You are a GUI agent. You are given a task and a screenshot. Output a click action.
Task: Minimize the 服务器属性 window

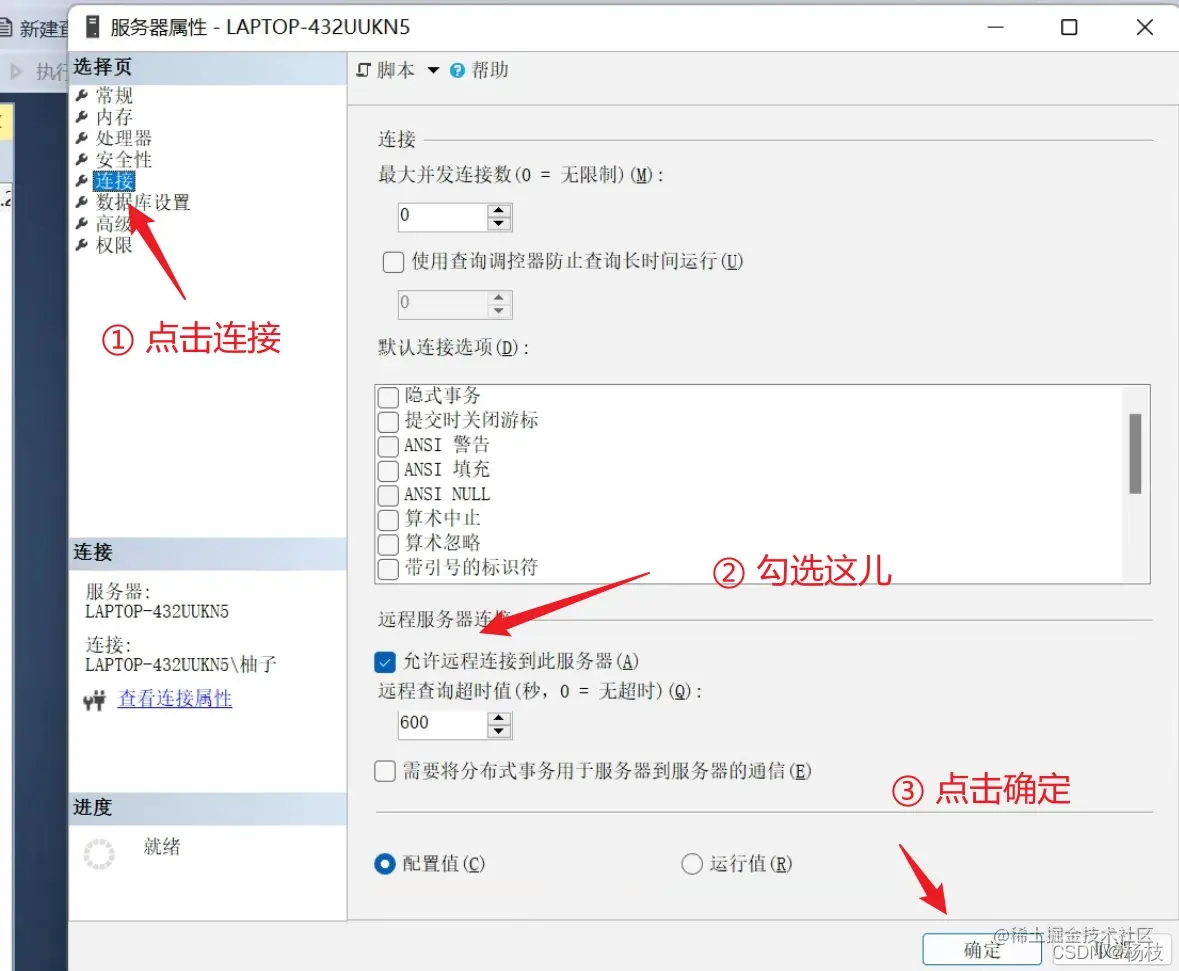pos(996,27)
